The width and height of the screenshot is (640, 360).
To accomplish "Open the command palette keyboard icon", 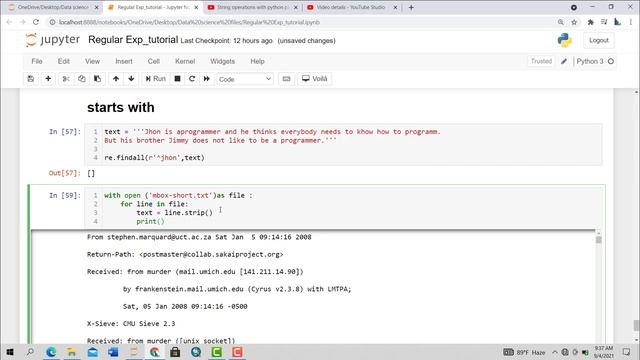I will (x=286, y=79).
